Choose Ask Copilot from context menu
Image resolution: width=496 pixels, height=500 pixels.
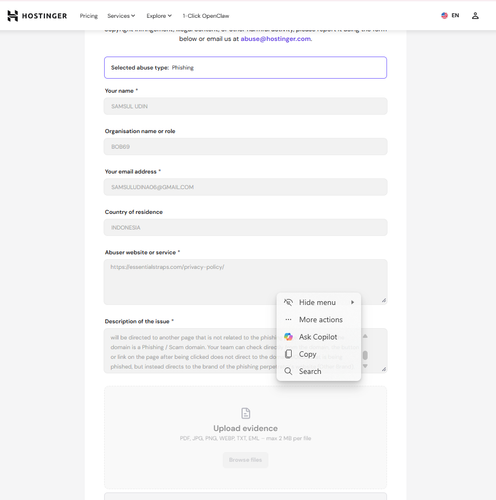pos(319,337)
